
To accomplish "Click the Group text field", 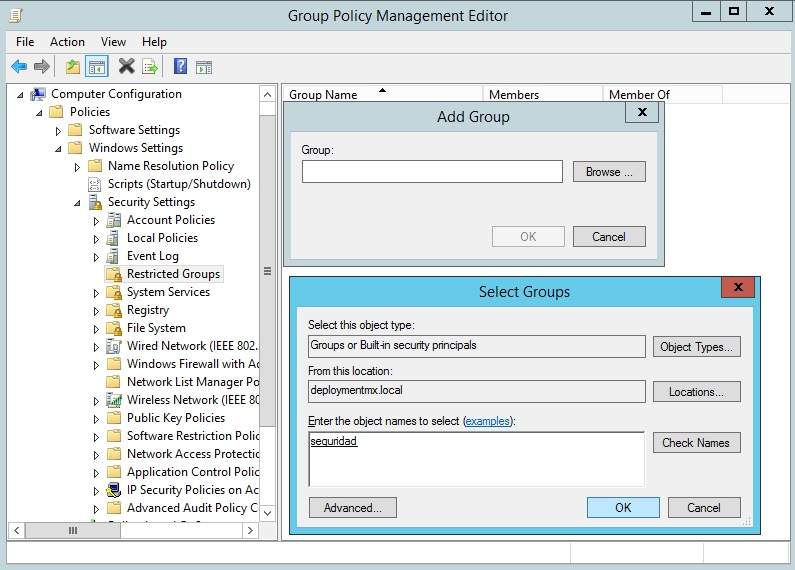I will coord(432,172).
